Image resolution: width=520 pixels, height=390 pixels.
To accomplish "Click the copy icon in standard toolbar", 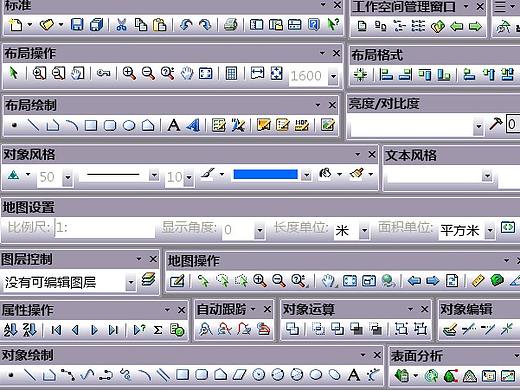I will pyautogui.click(x=141, y=25).
